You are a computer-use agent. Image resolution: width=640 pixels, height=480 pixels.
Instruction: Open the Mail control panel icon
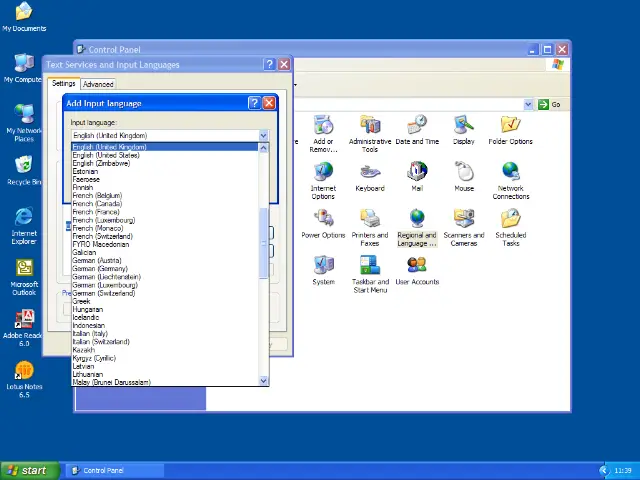point(417,174)
